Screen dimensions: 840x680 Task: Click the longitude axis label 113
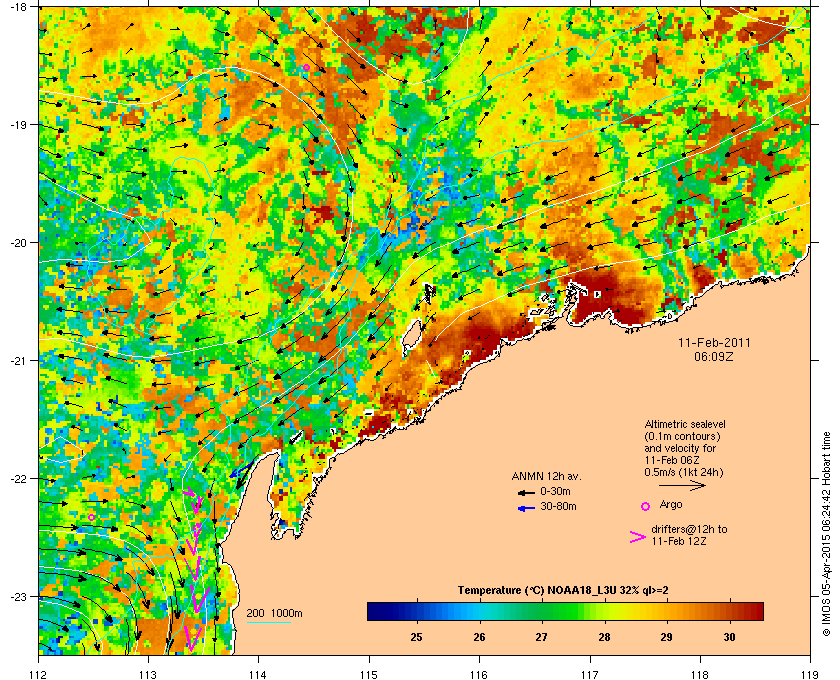pyautogui.click(x=148, y=674)
